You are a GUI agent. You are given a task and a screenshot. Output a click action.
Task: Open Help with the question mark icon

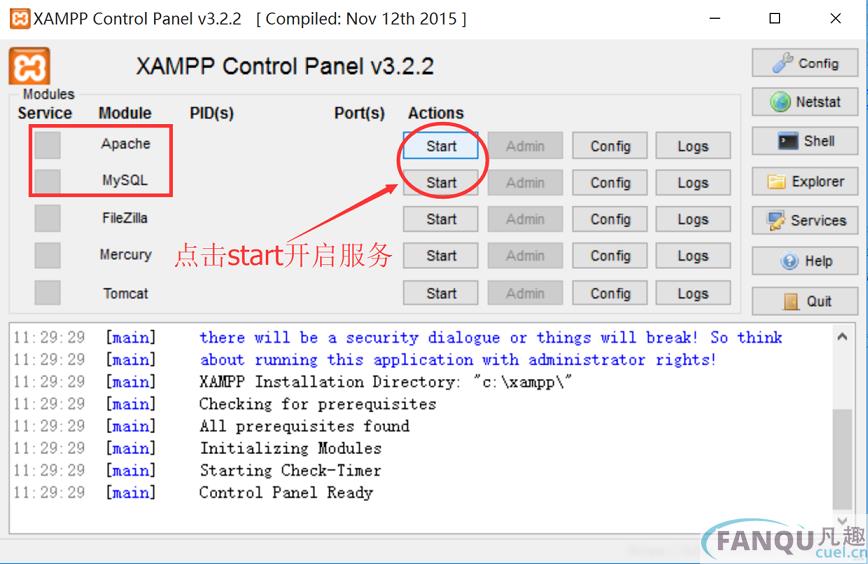coord(805,261)
